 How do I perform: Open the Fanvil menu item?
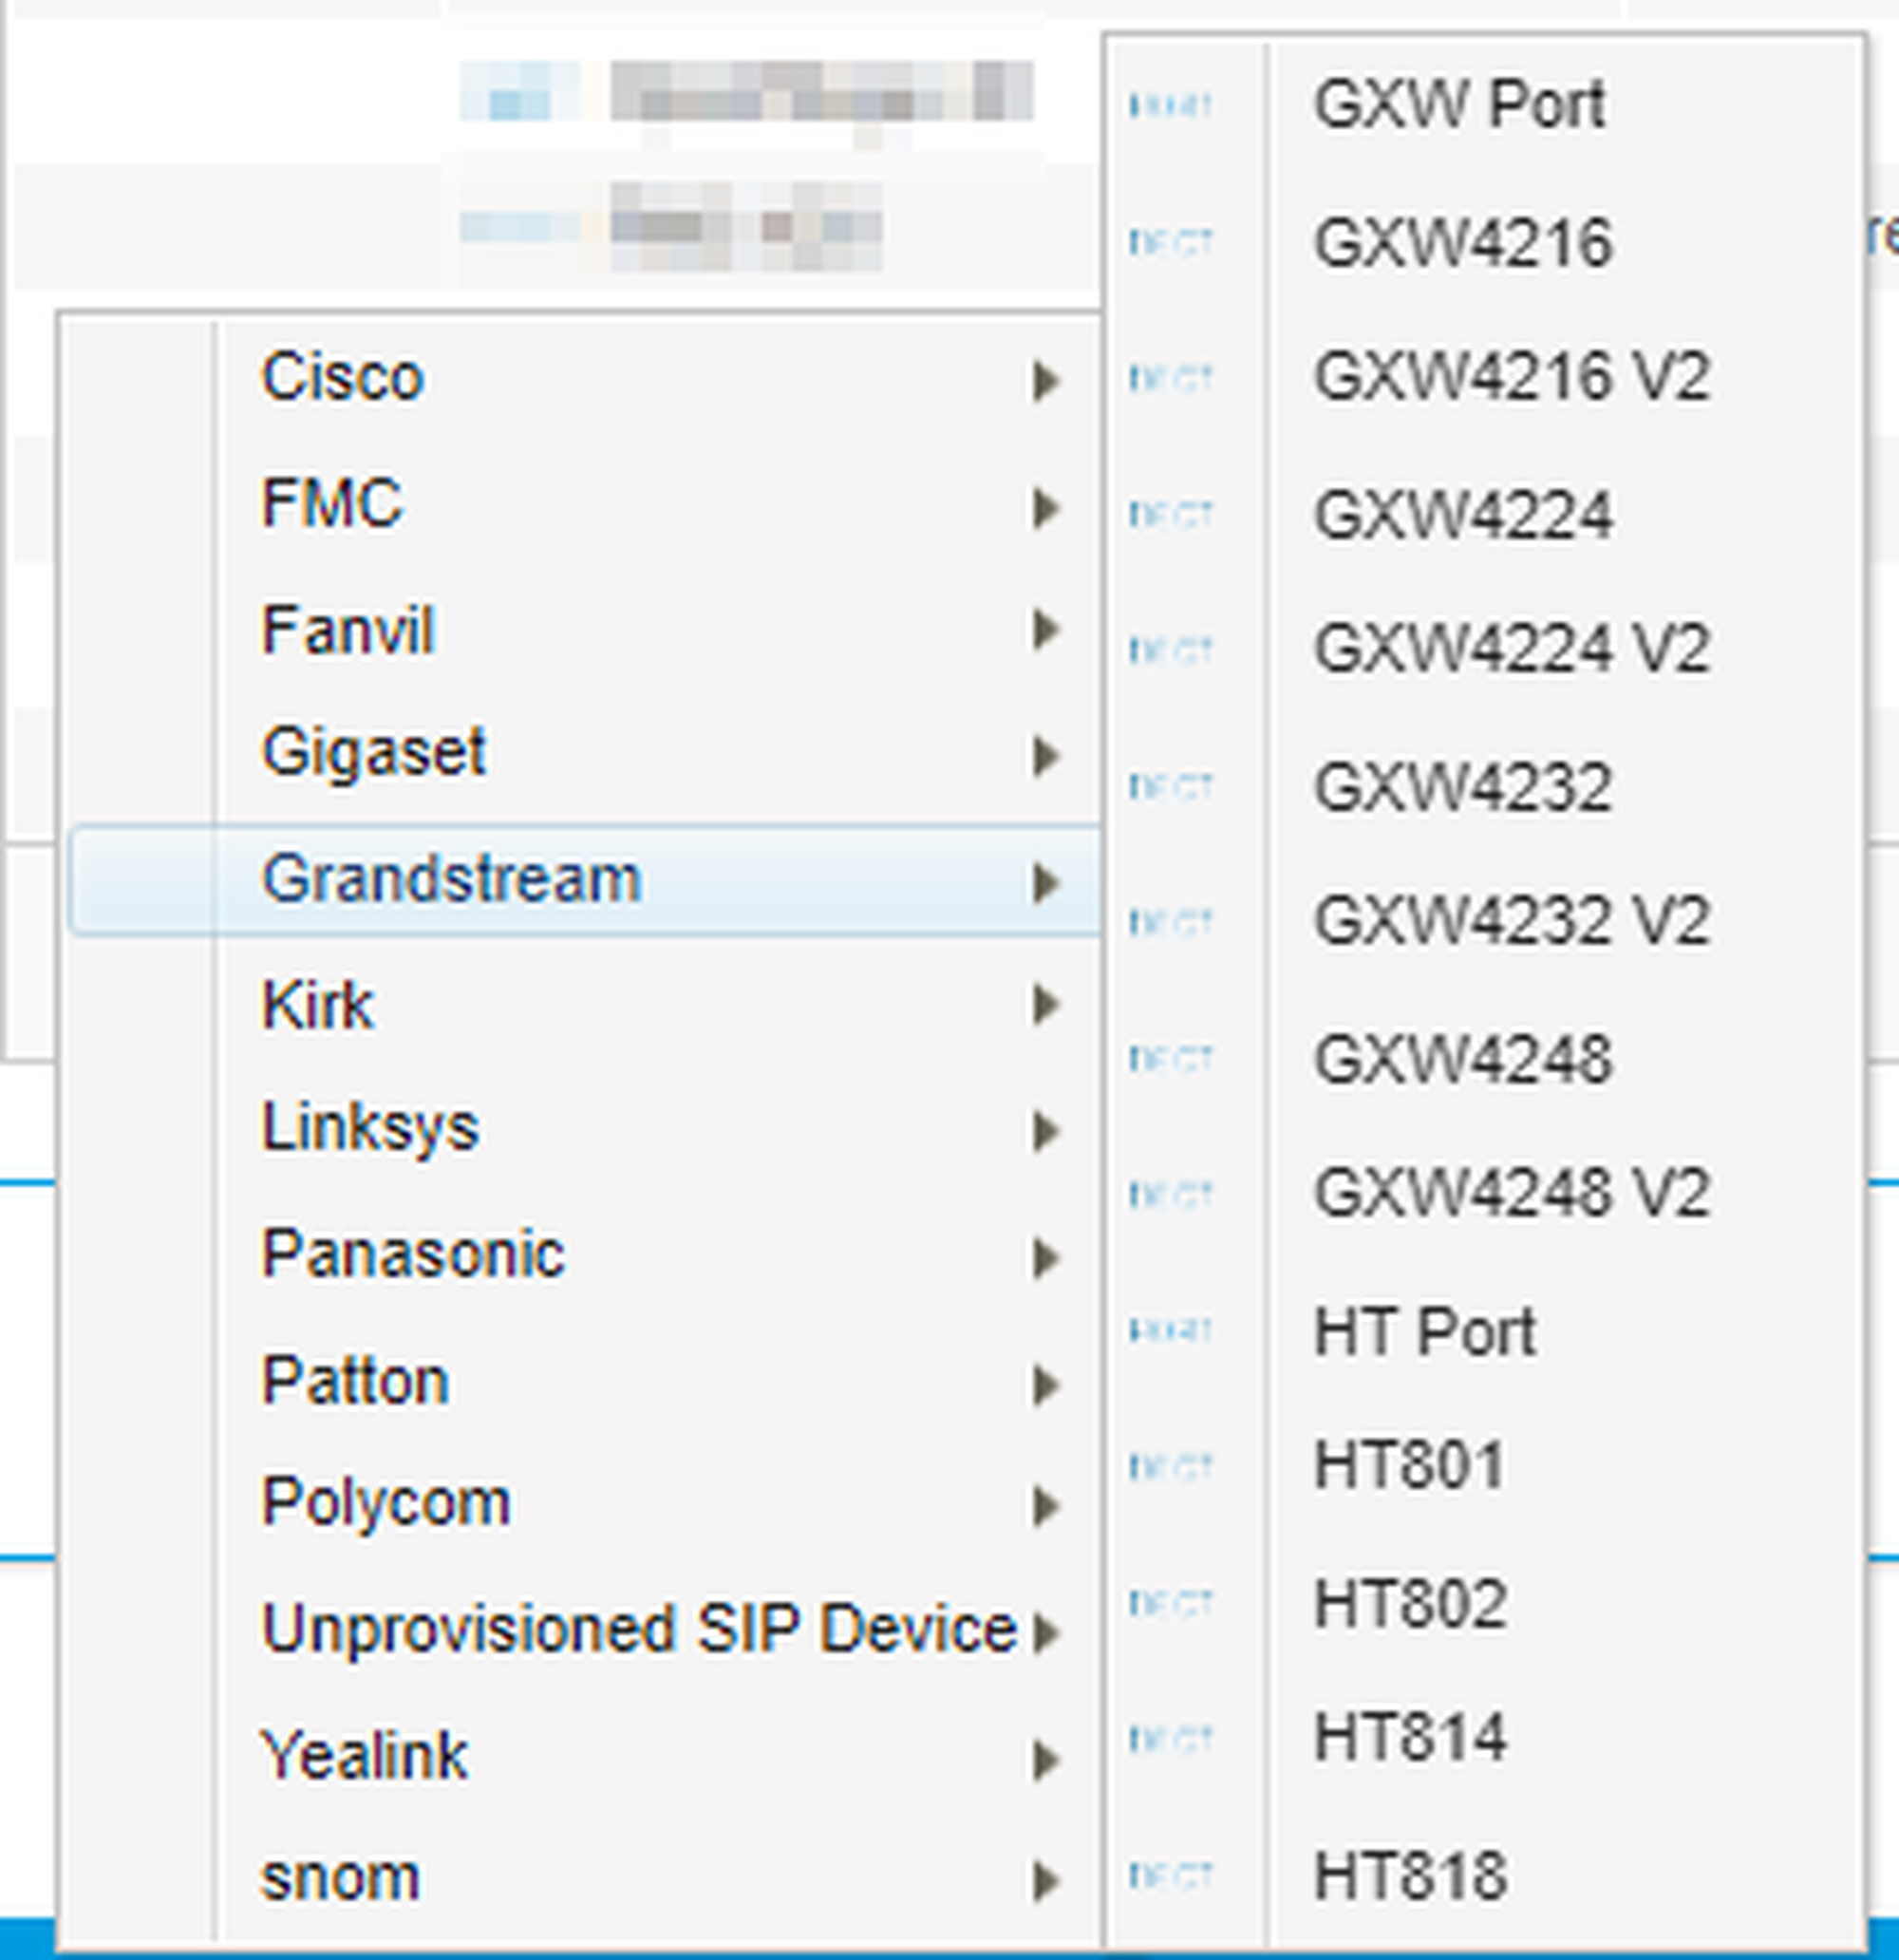pyautogui.click(x=348, y=630)
